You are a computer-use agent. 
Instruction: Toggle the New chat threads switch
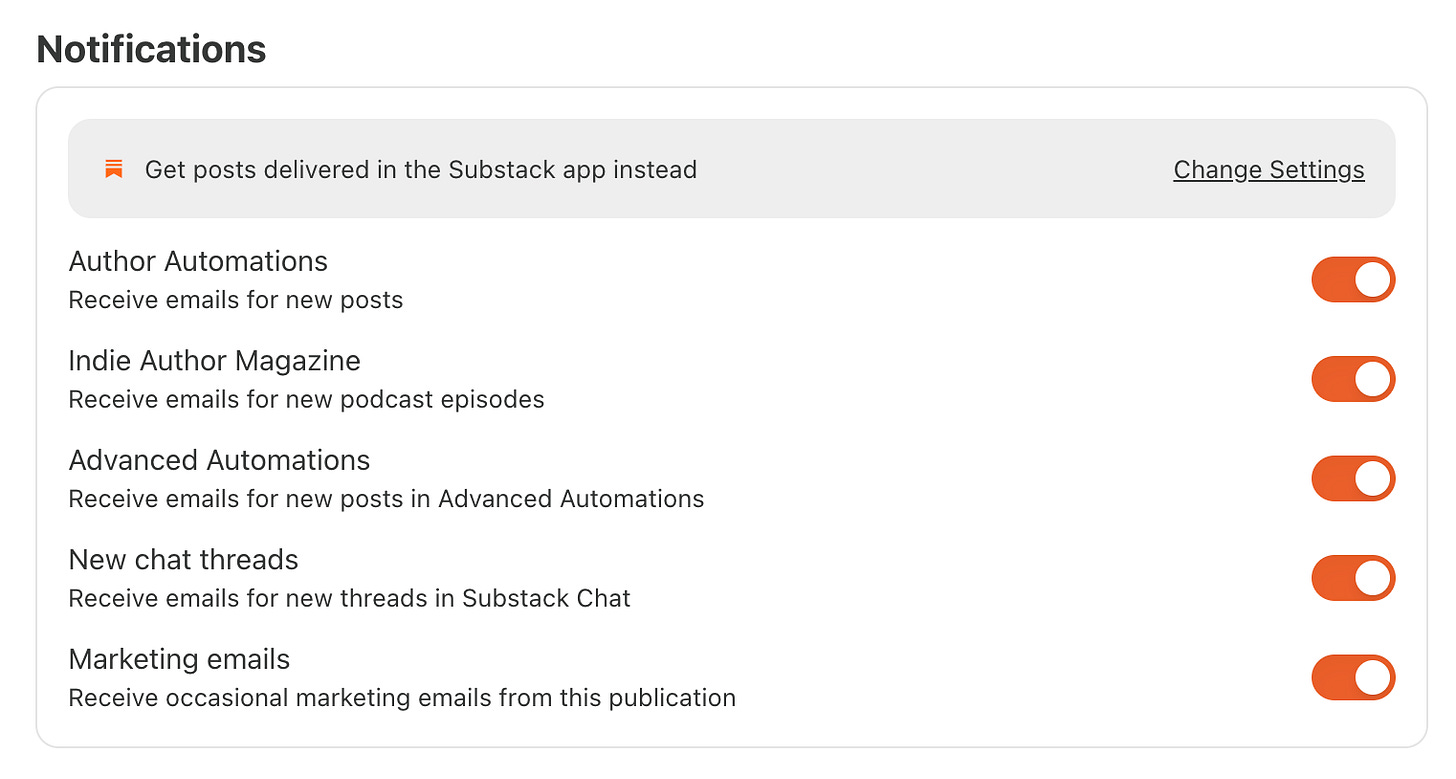(x=1353, y=578)
